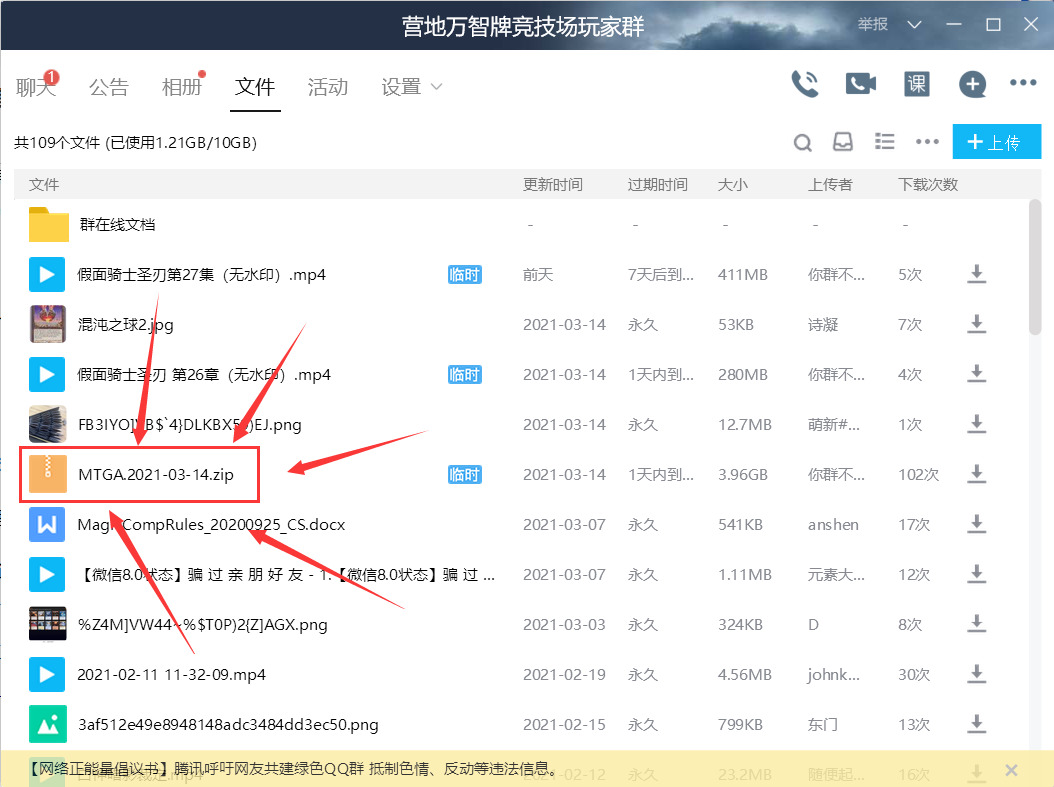The width and height of the screenshot is (1054, 787).
Task: Sort files by 上传者 column
Action: pos(830,185)
